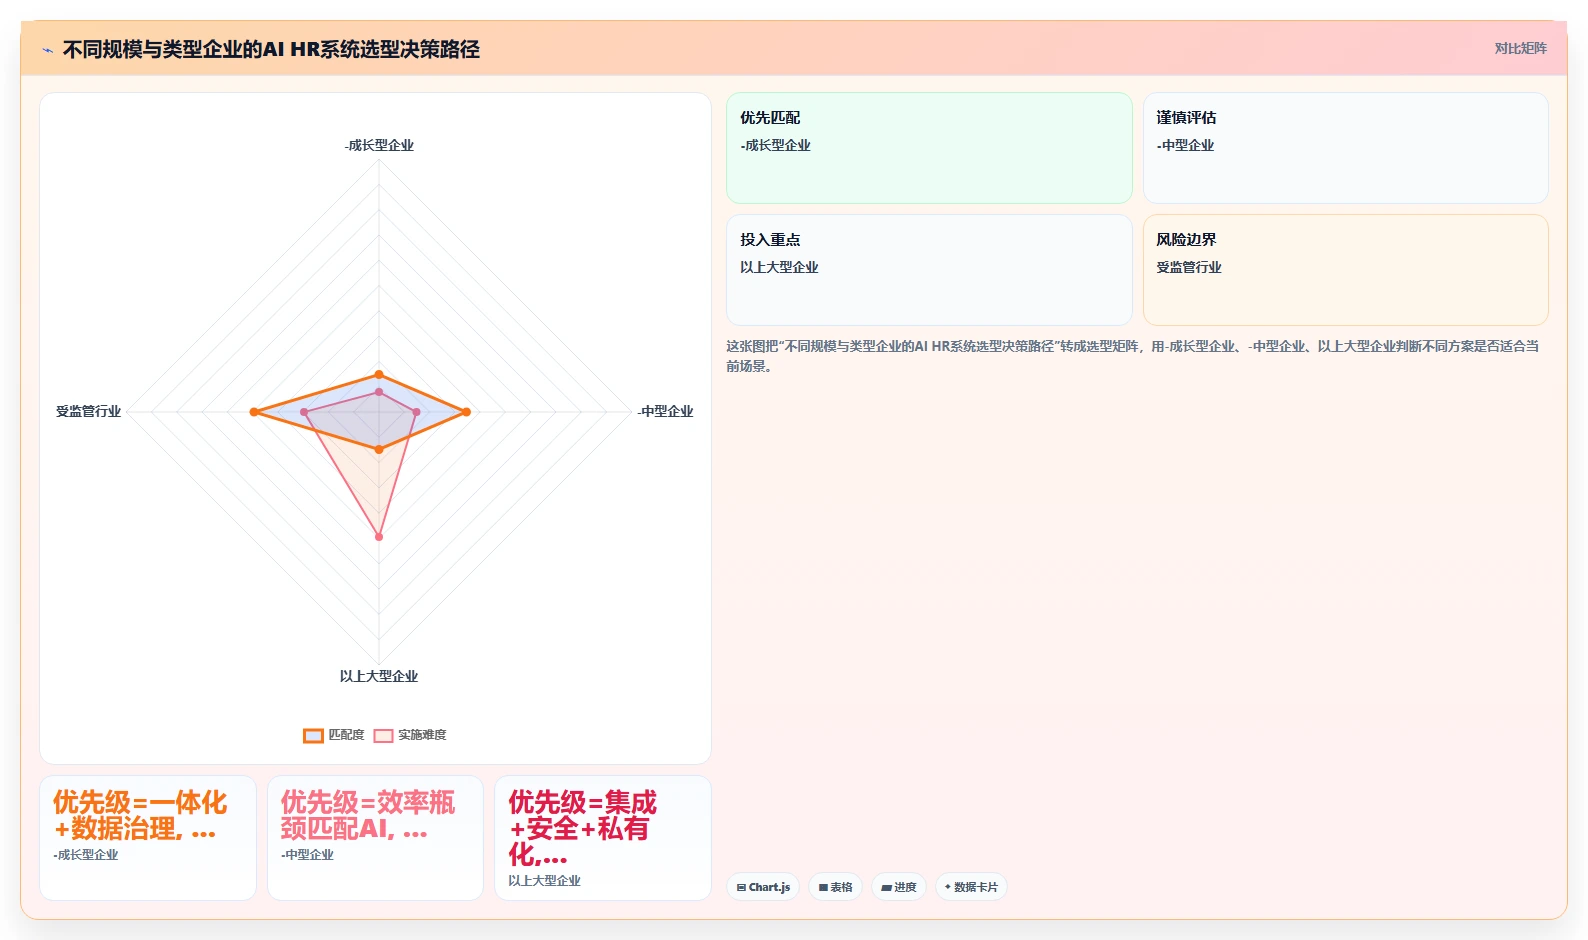Click -成长型企业 text in 优先匹配 card
The height and width of the screenshot is (940, 1588).
point(775,145)
